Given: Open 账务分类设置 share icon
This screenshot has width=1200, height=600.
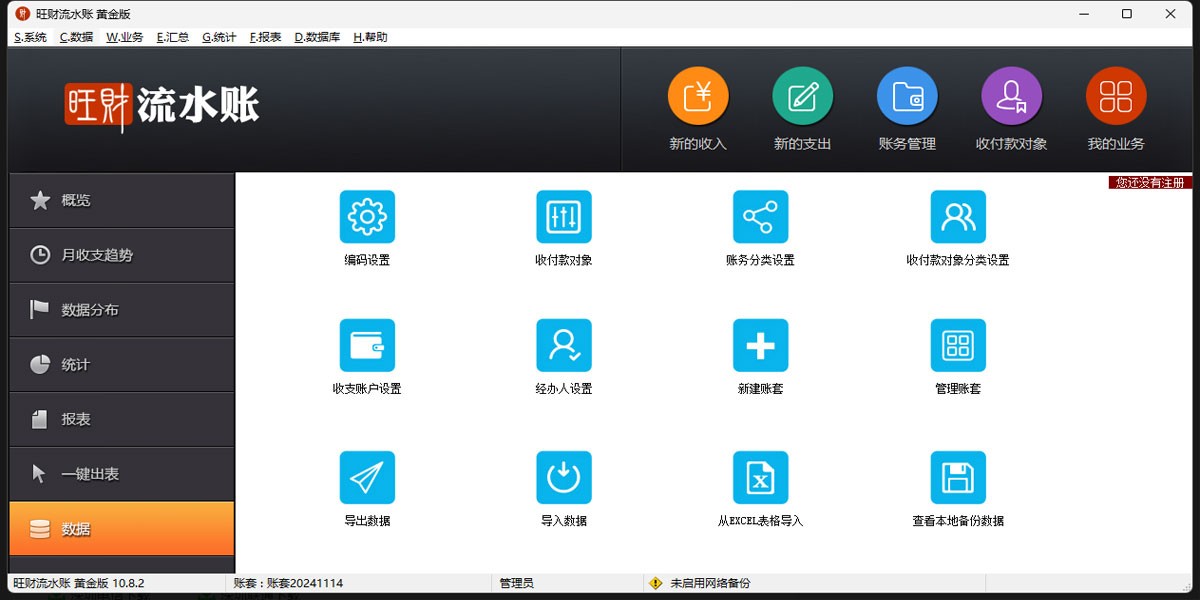Looking at the screenshot, I should tap(760, 217).
